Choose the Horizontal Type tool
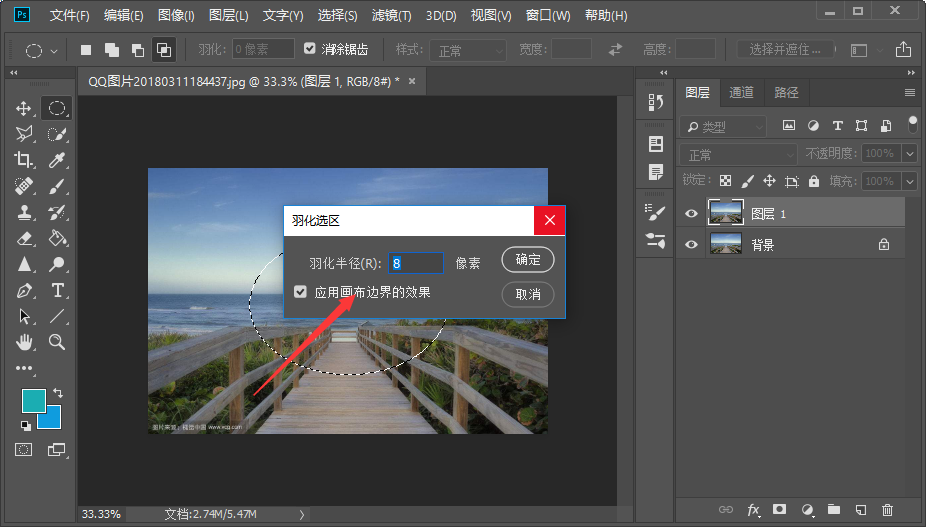The width and height of the screenshot is (926, 527). pyautogui.click(x=57, y=290)
